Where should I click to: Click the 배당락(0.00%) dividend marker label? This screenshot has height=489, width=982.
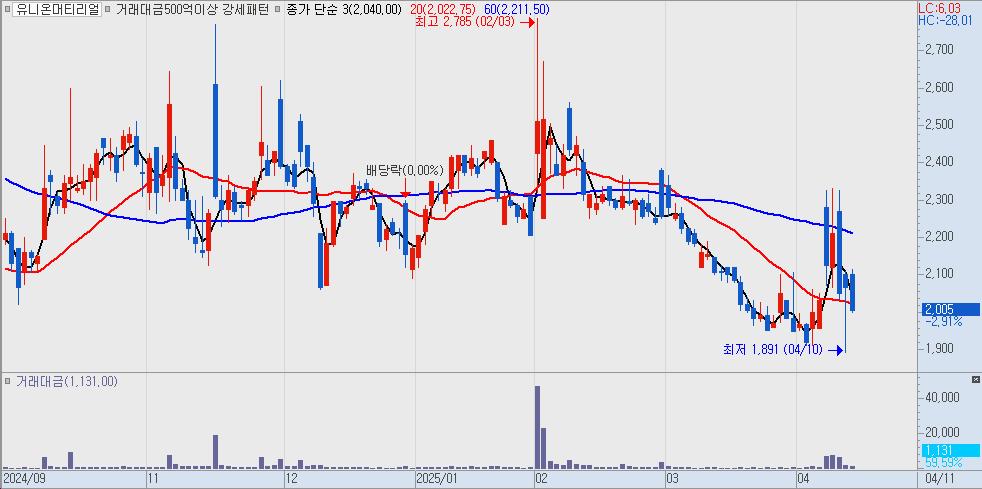[405, 170]
